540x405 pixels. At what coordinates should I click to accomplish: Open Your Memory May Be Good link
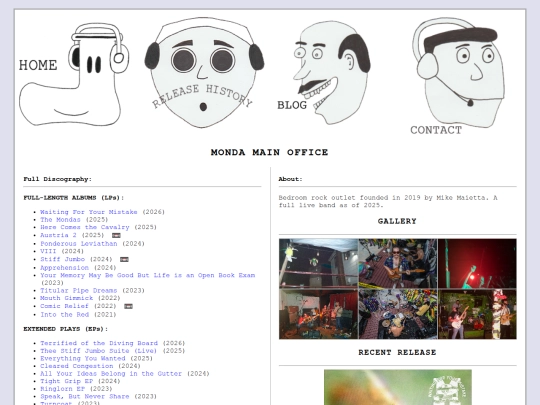pyautogui.click(x=148, y=275)
